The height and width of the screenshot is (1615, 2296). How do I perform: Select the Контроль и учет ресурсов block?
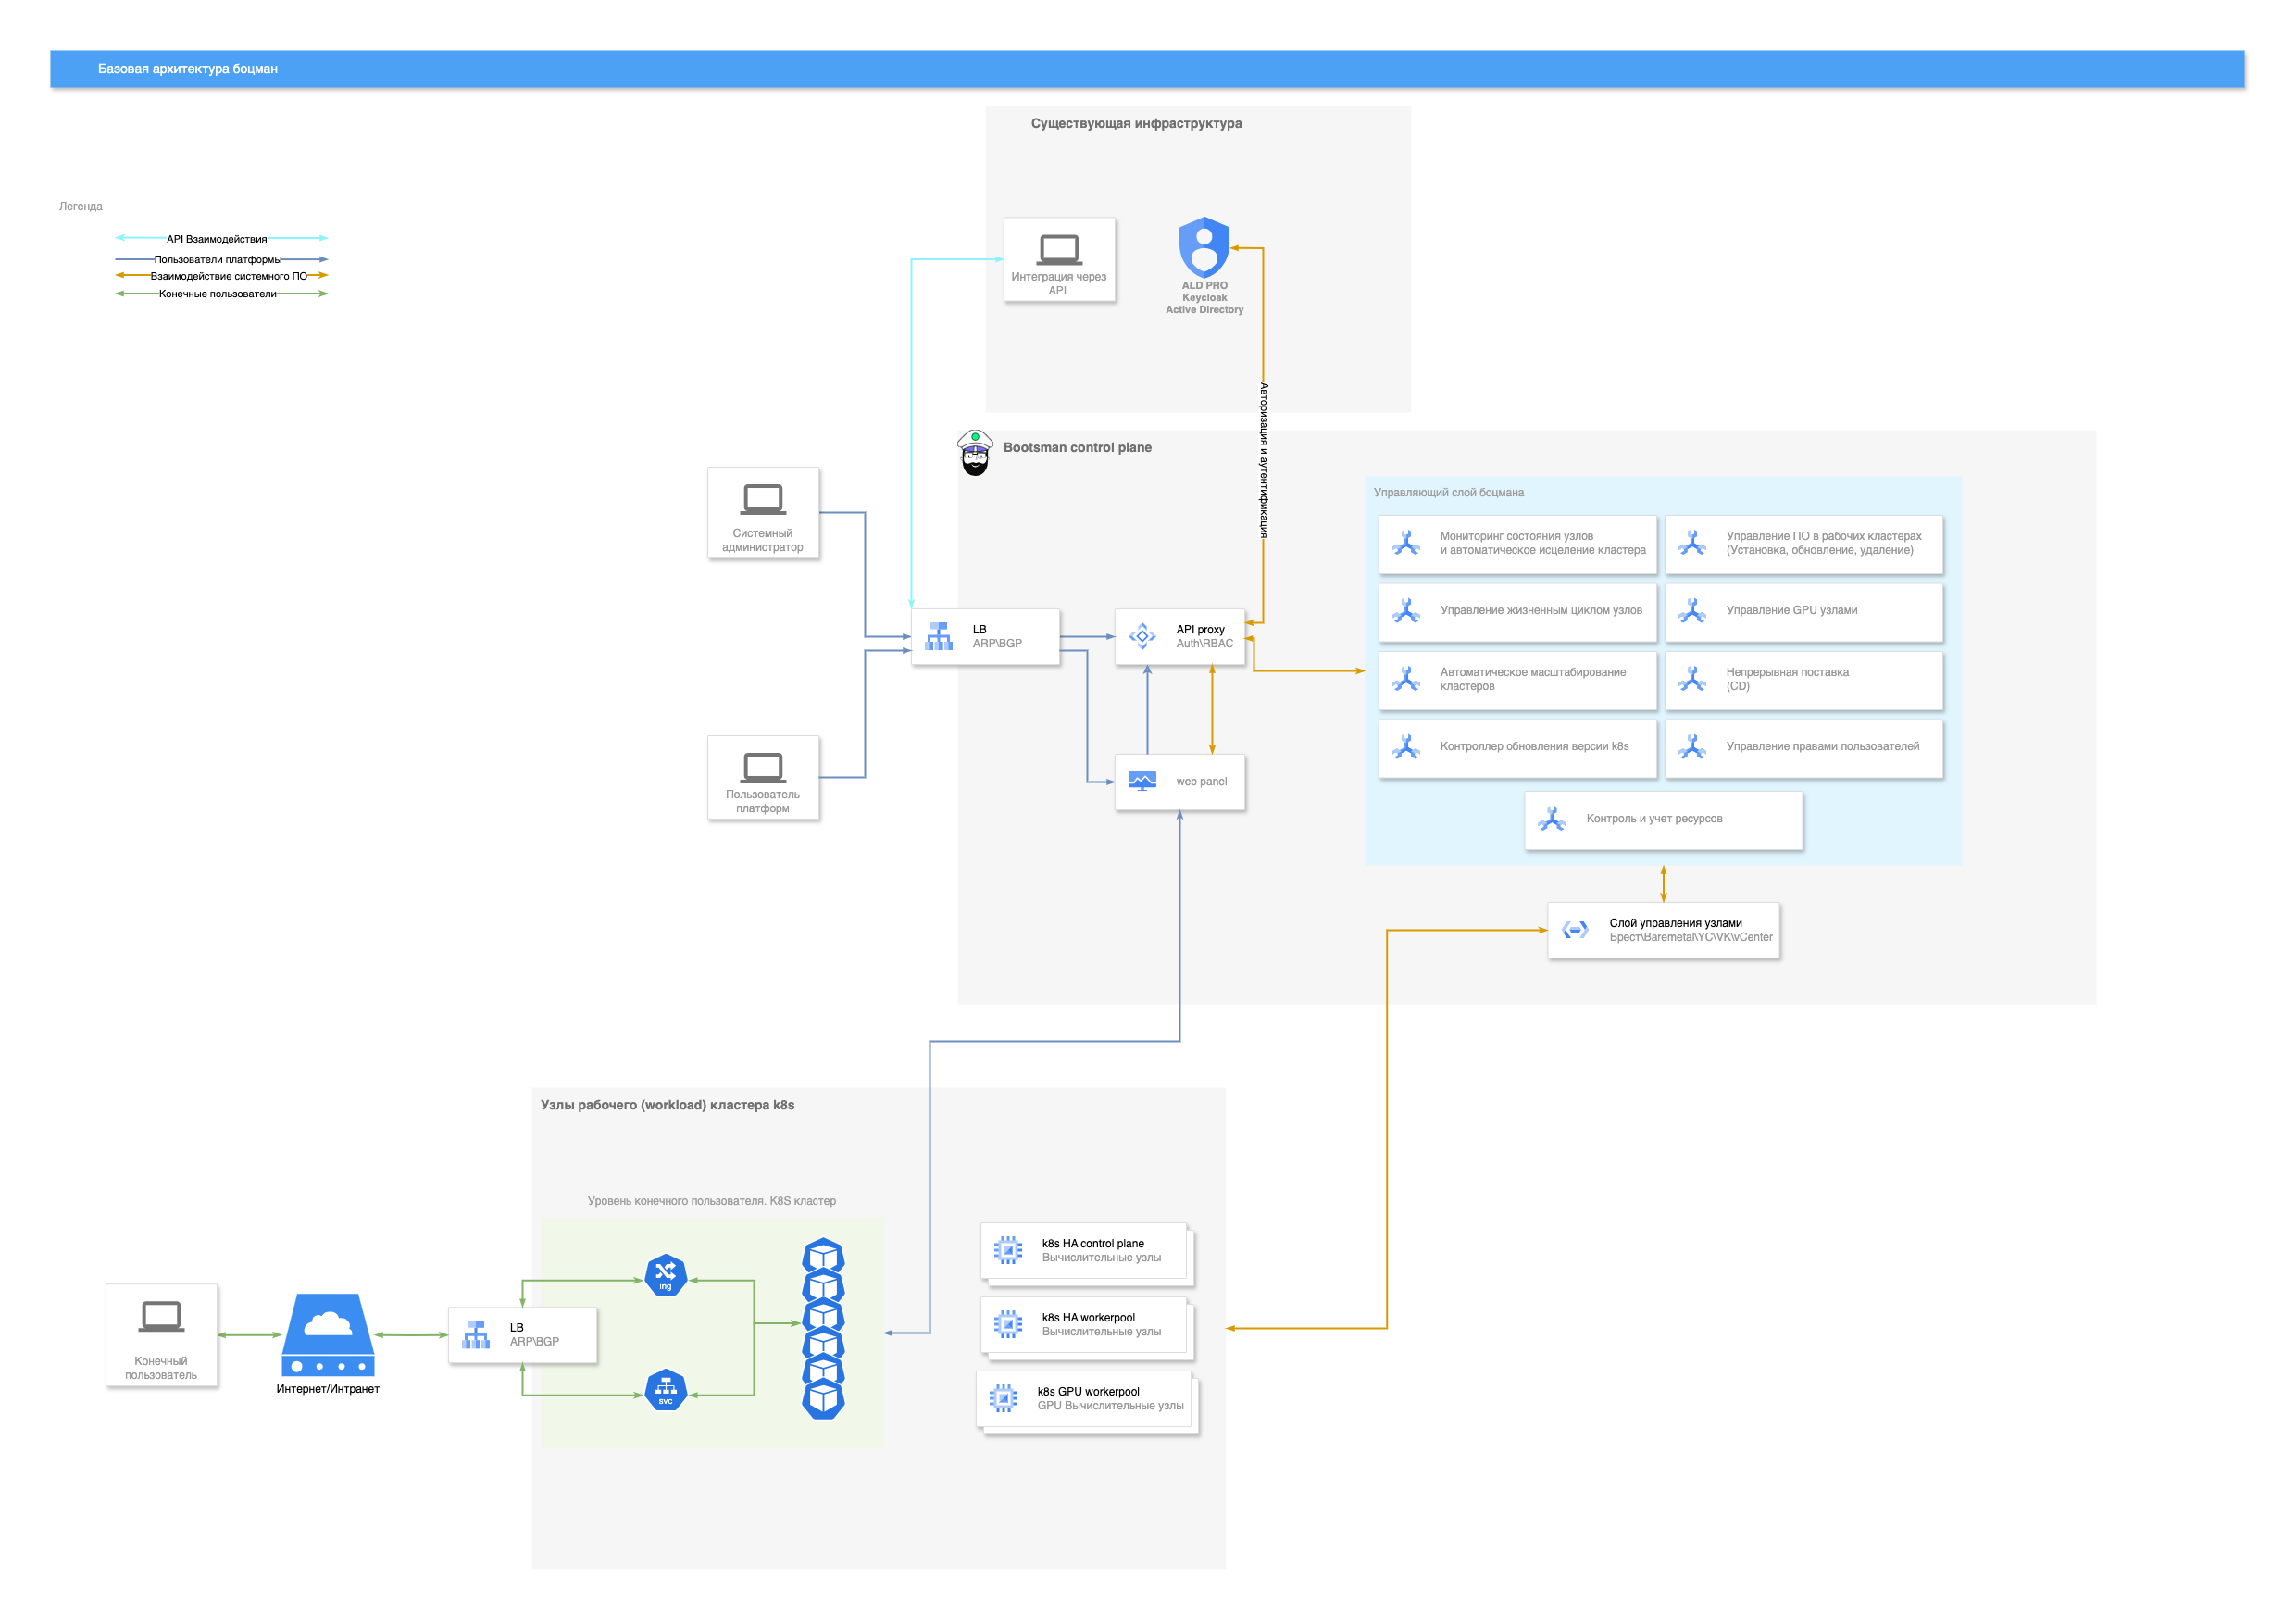(1663, 820)
